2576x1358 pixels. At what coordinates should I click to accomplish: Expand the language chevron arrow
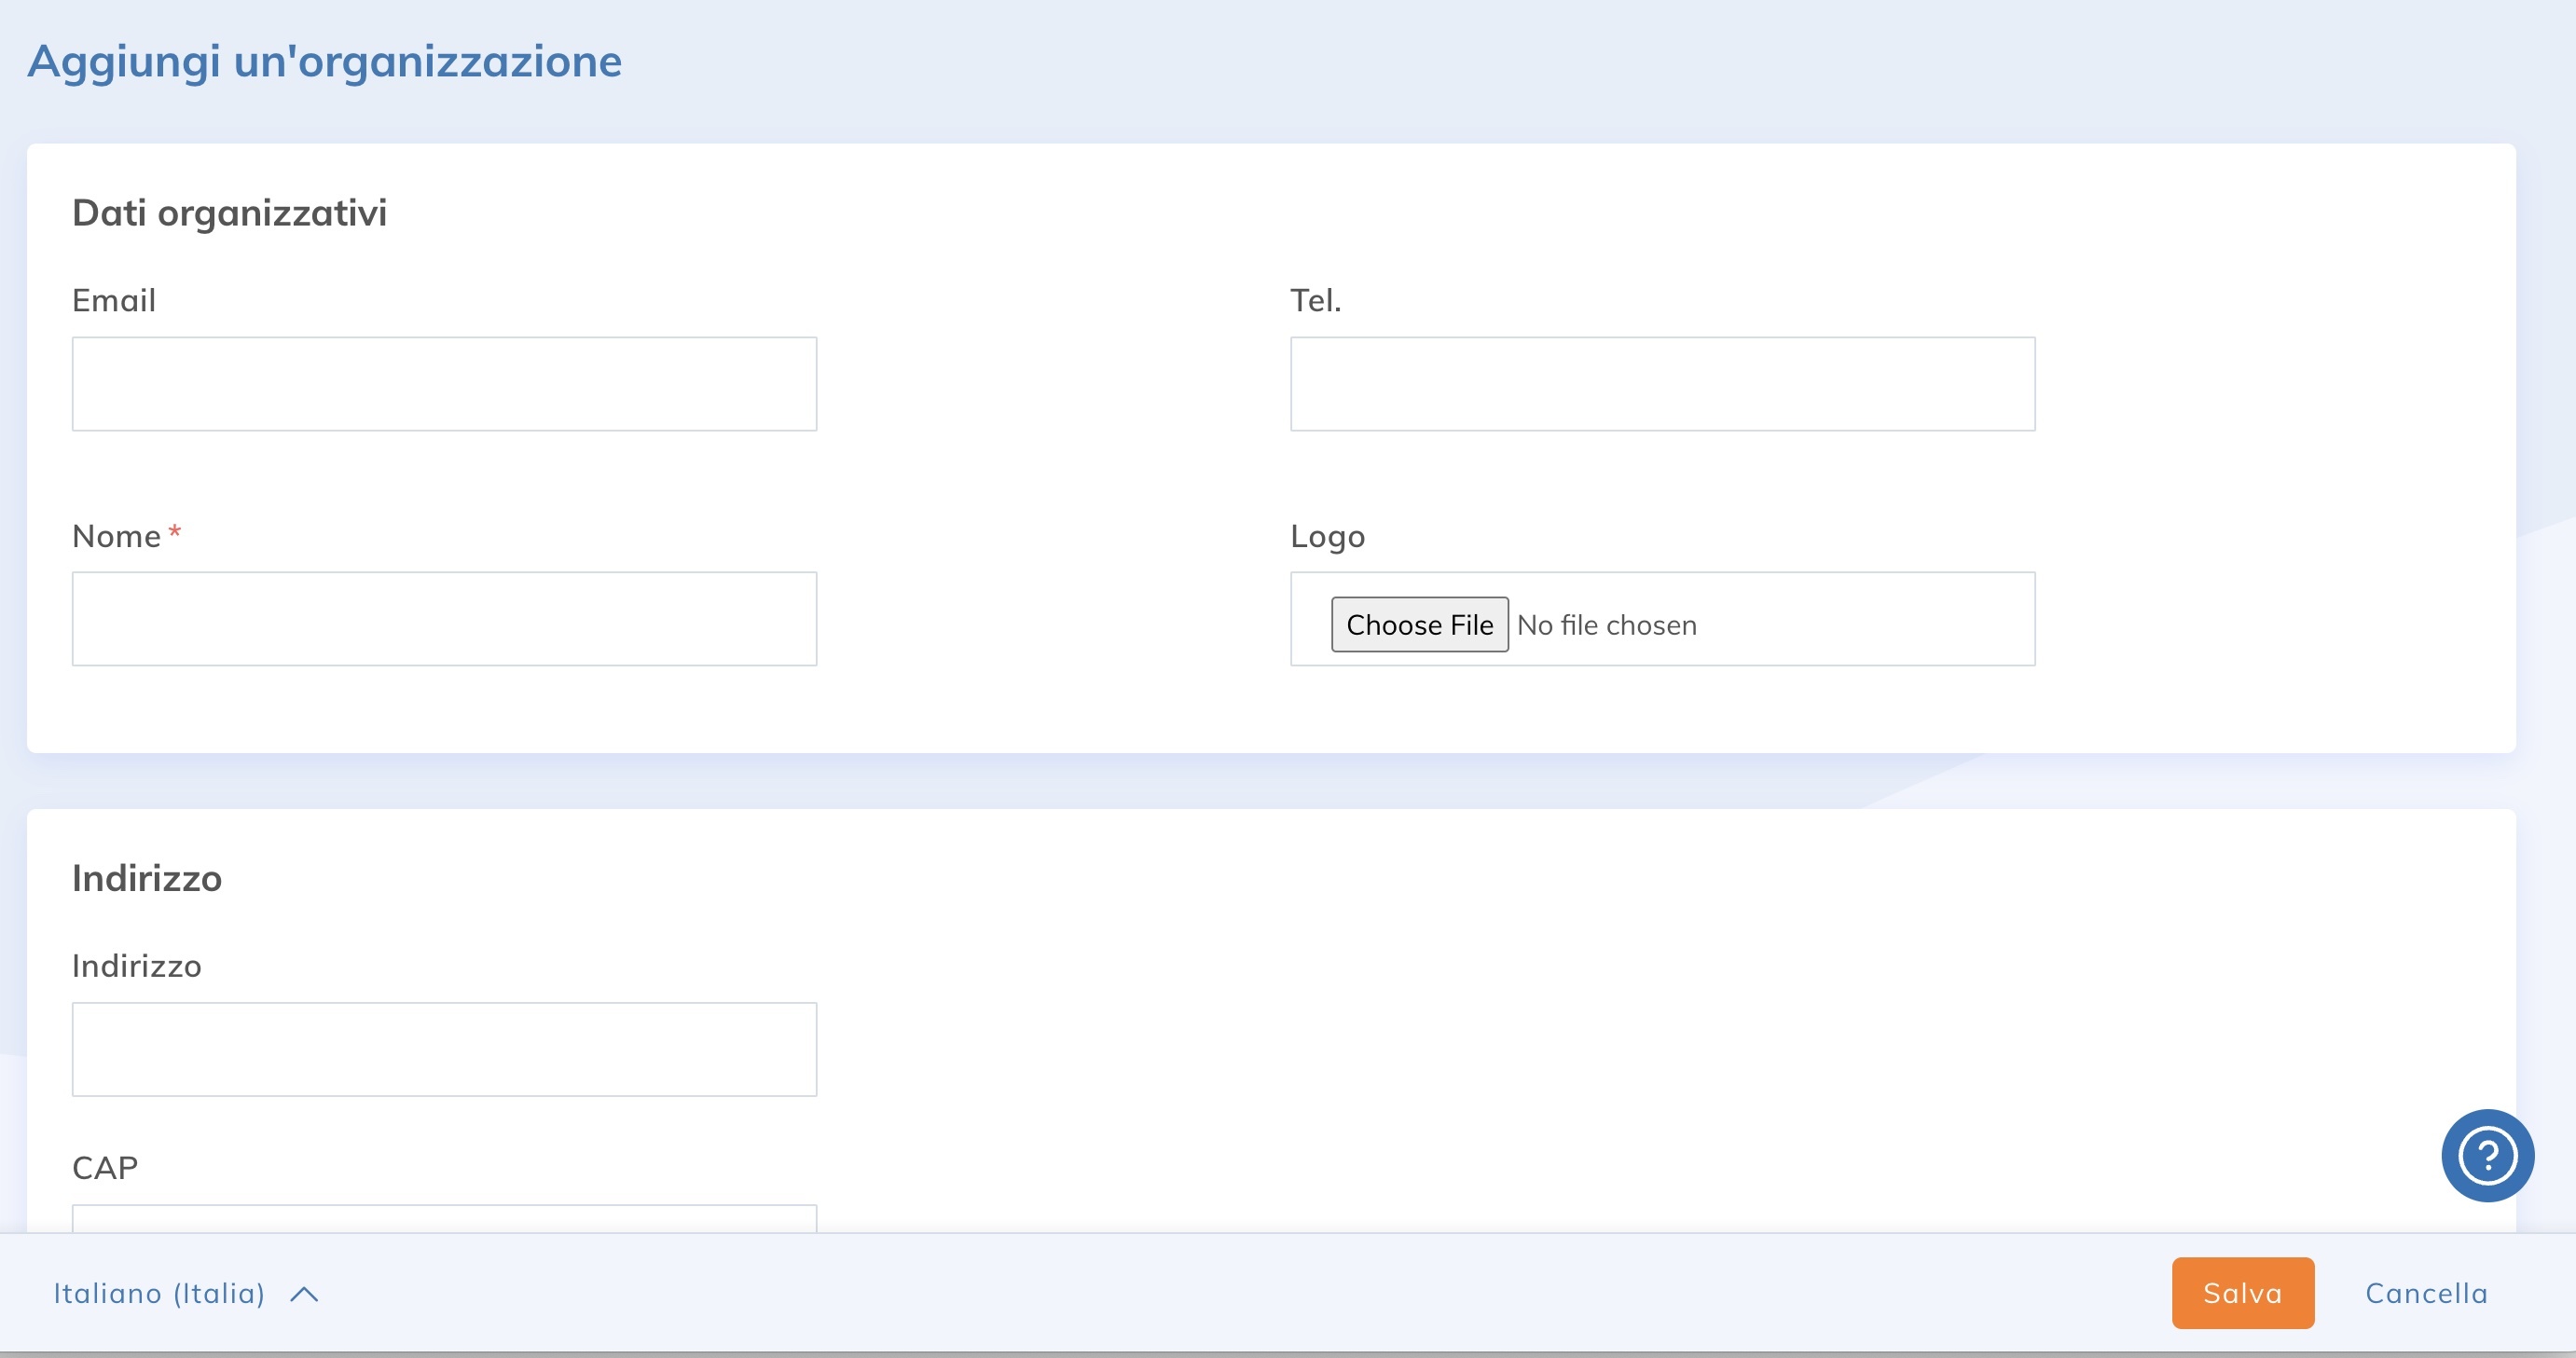point(304,1294)
